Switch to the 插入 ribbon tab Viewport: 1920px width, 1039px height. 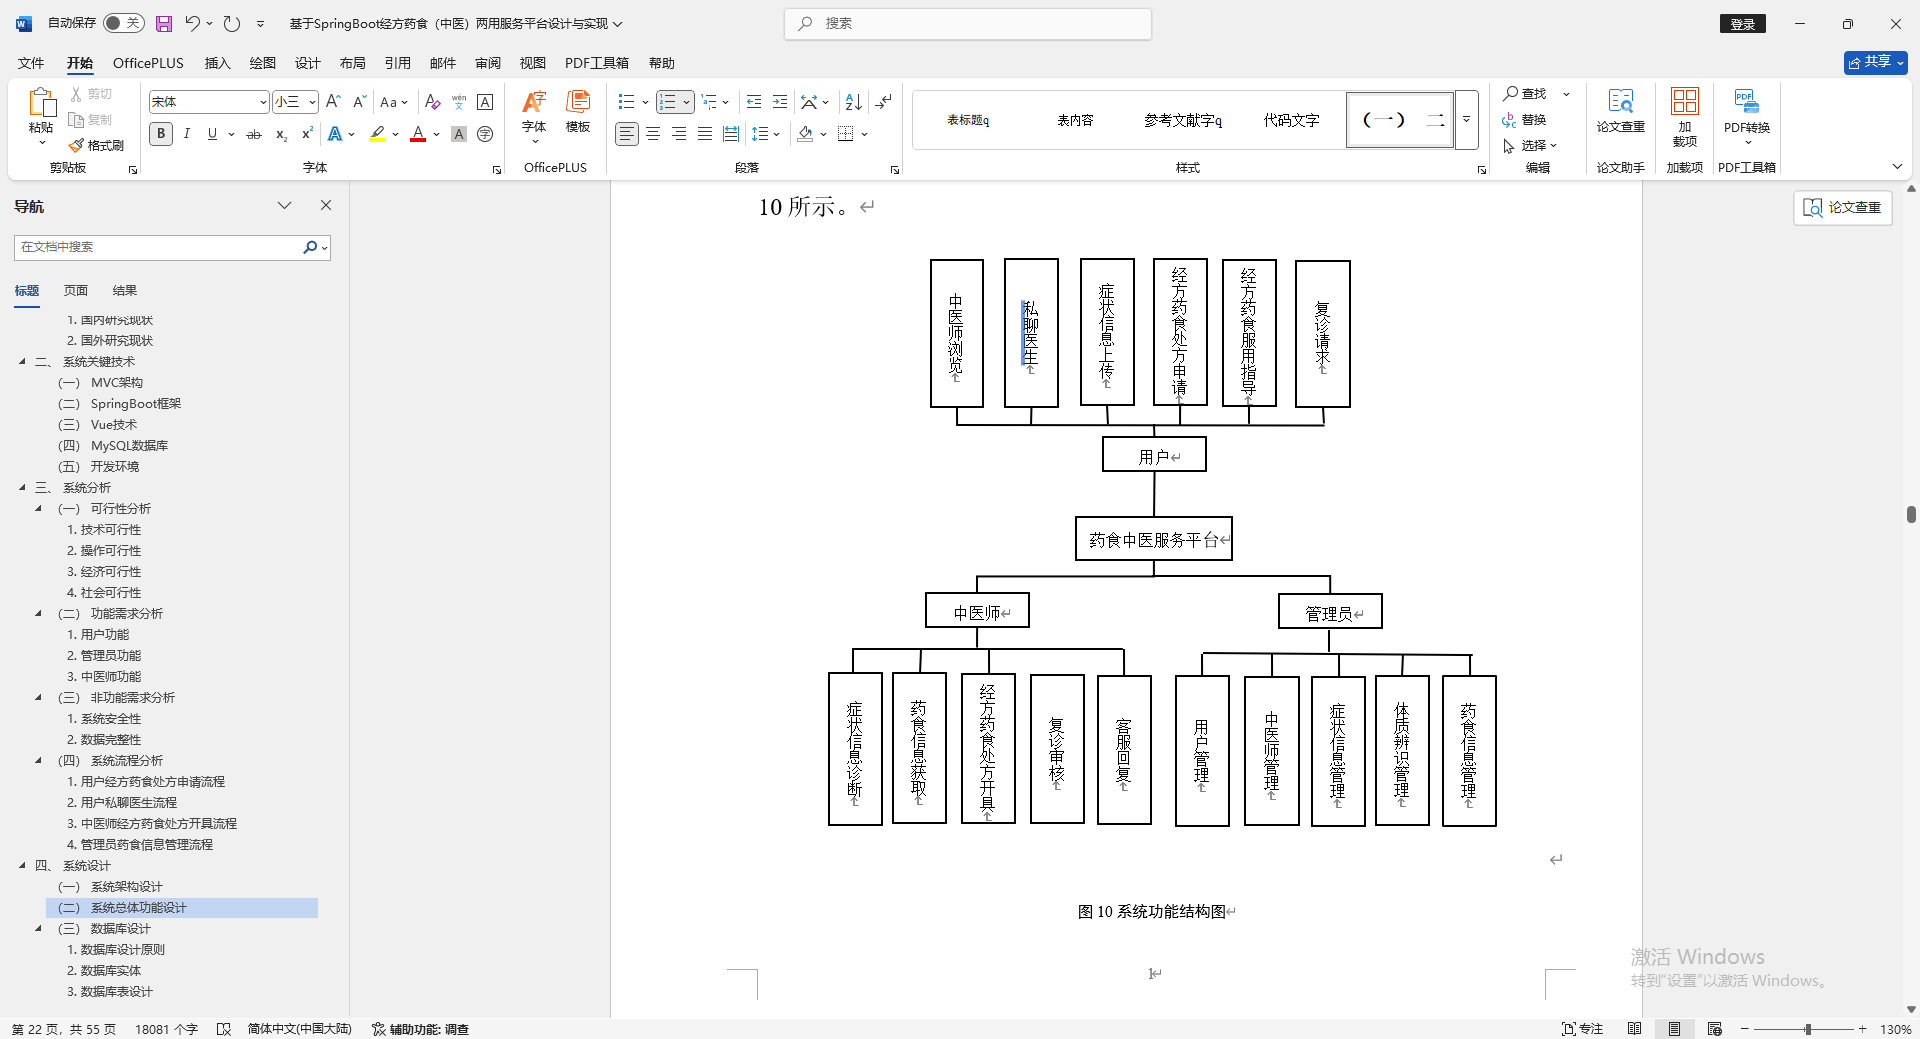pos(216,63)
